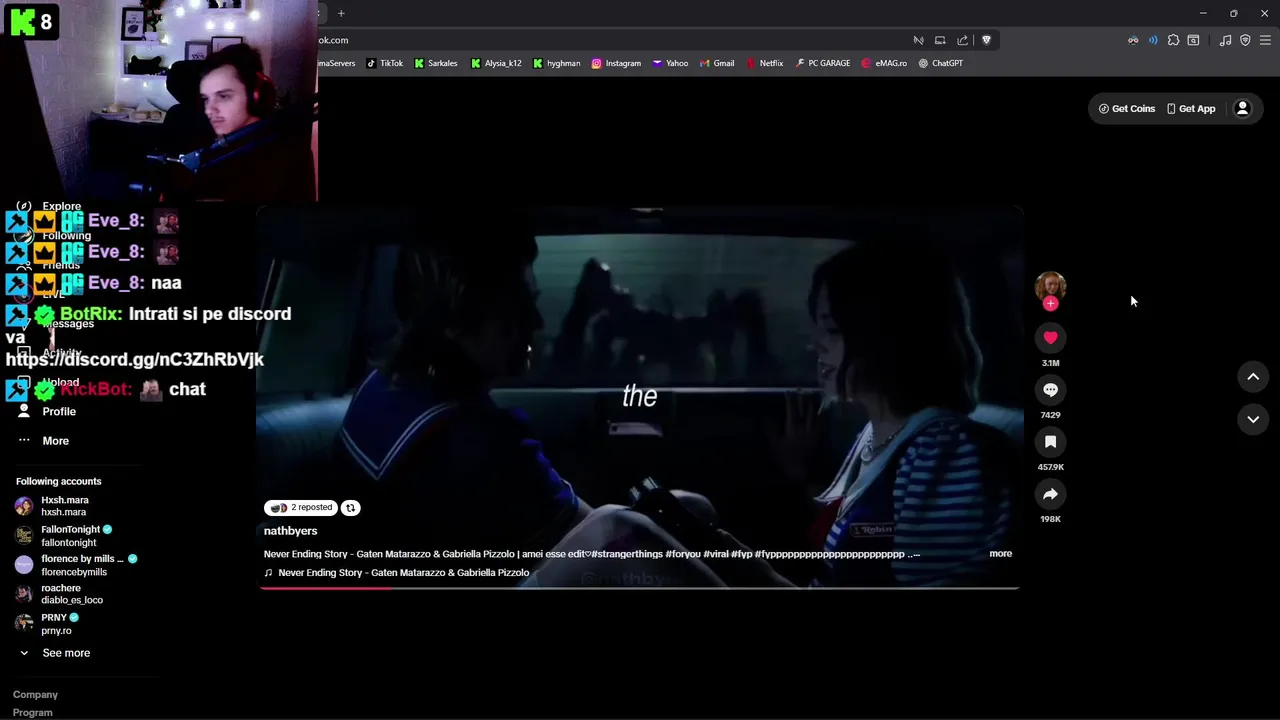This screenshot has width=1280, height=720.
Task: Open the Instagram bookmark
Action: click(x=616, y=63)
